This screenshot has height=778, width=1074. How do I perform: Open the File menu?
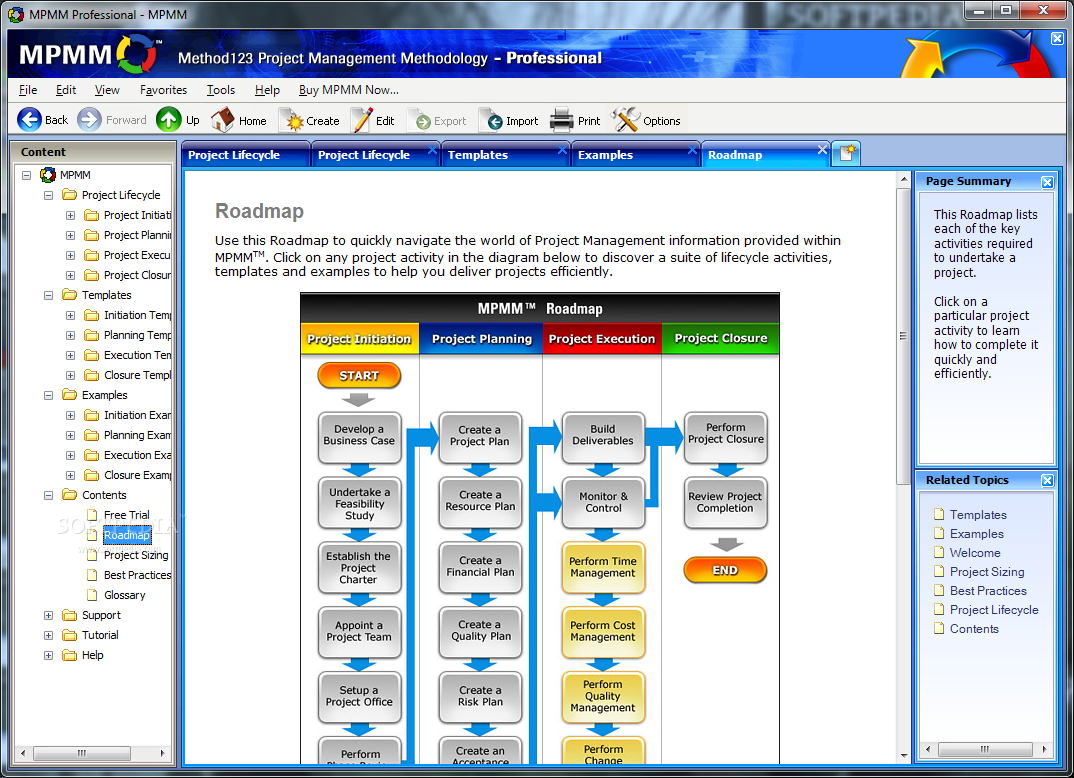[28, 90]
